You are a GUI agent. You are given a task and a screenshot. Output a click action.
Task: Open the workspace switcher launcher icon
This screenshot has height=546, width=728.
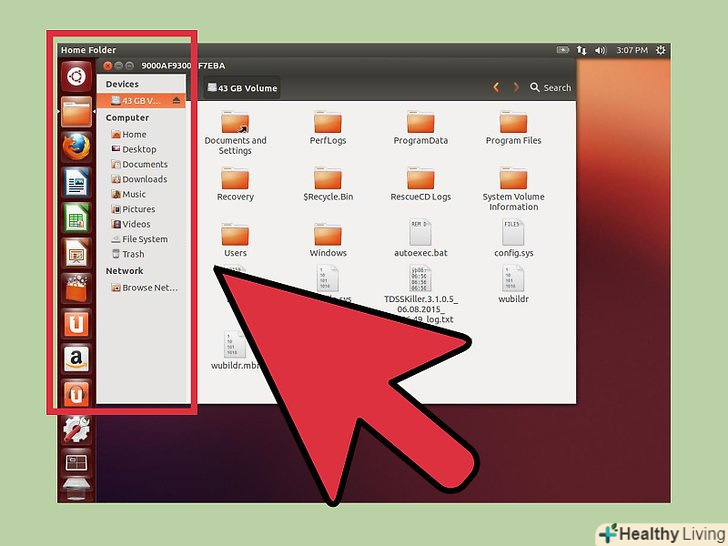click(76, 463)
